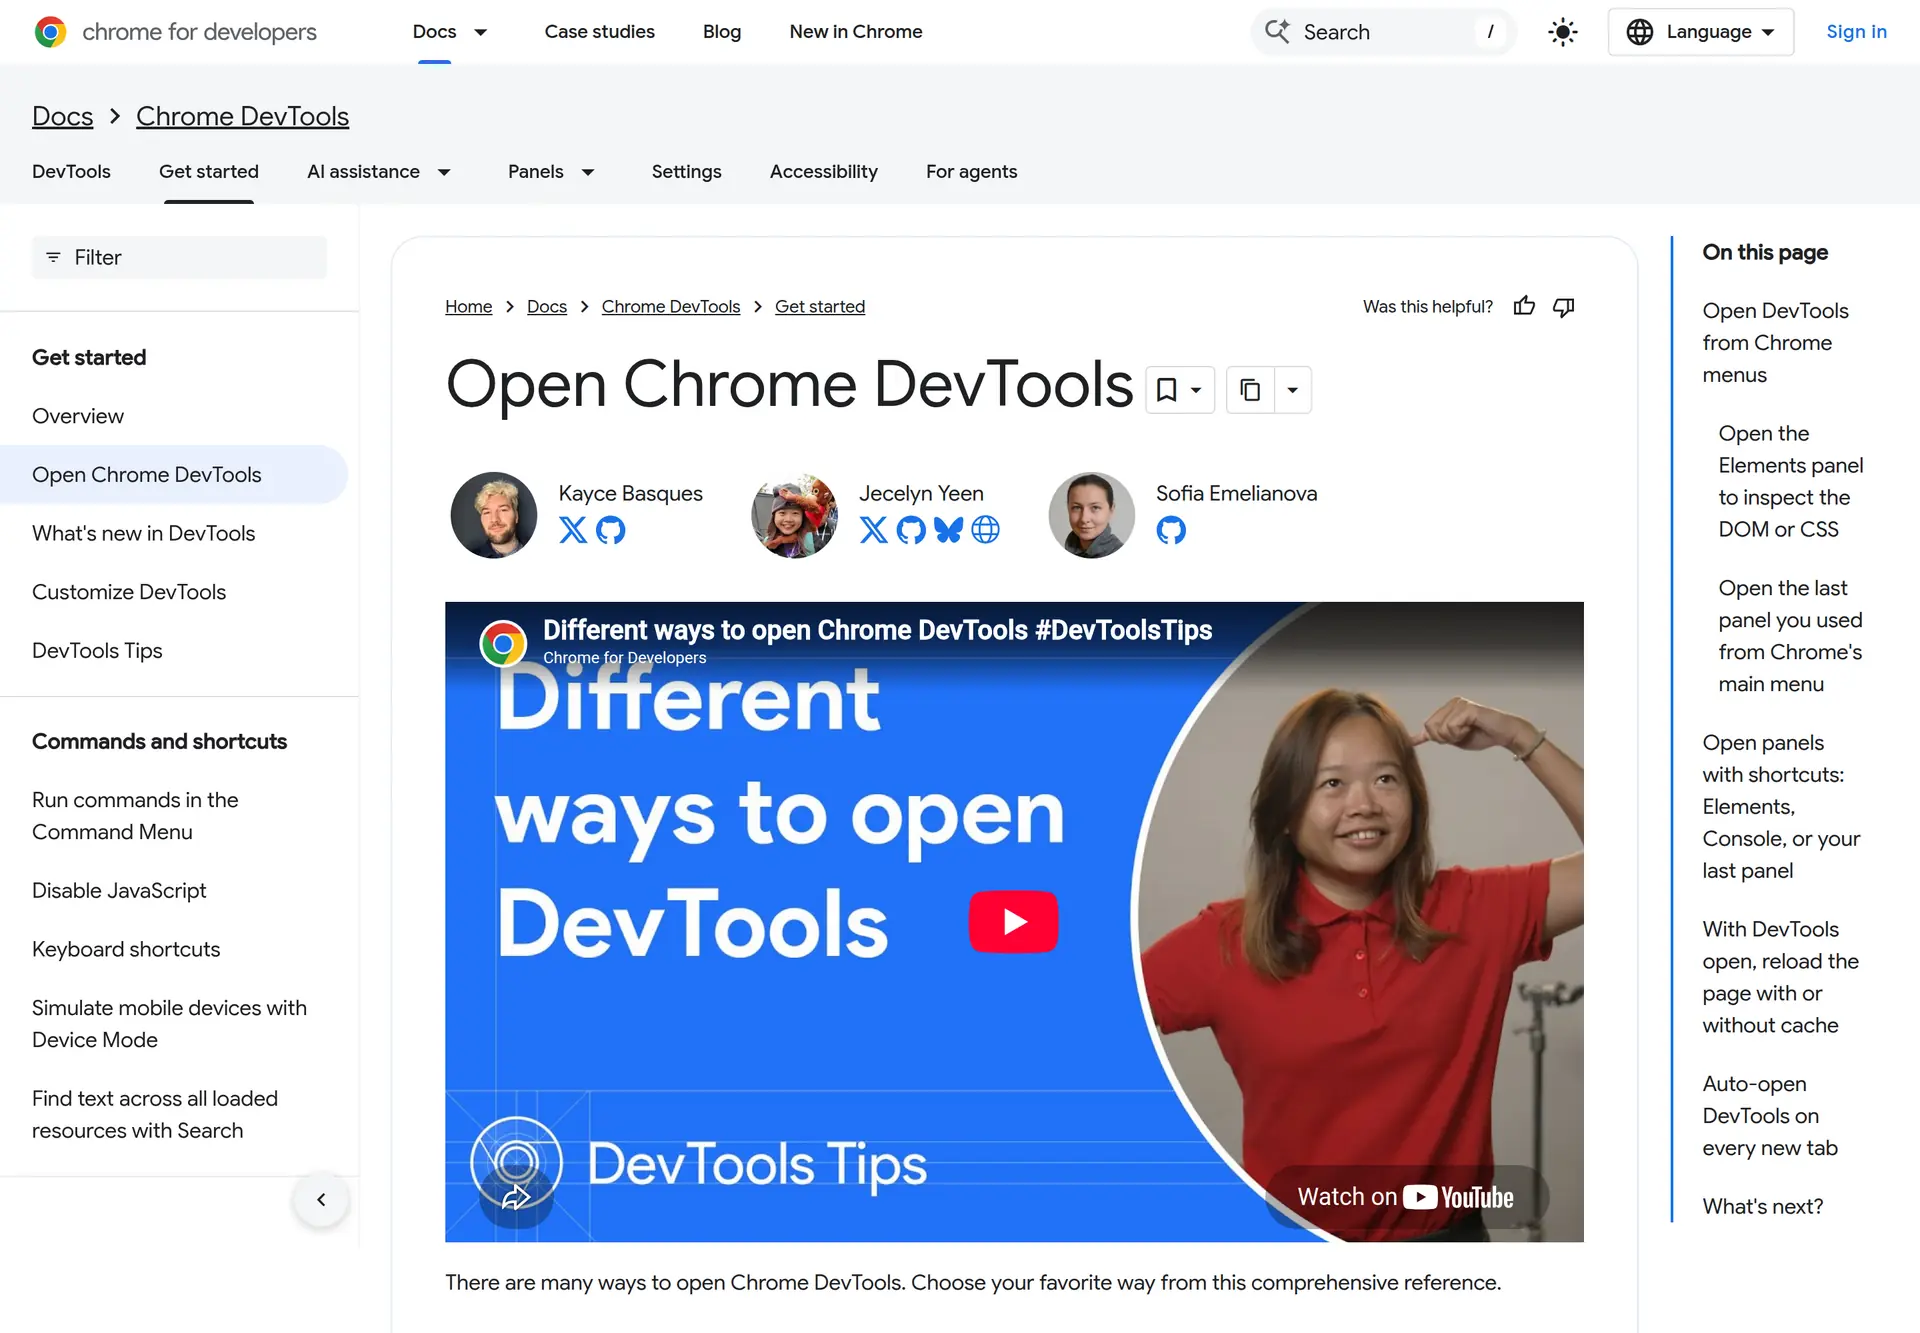Click the search magnifier sparkle icon
Image resolution: width=1920 pixels, height=1333 pixels.
coord(1277,31)
